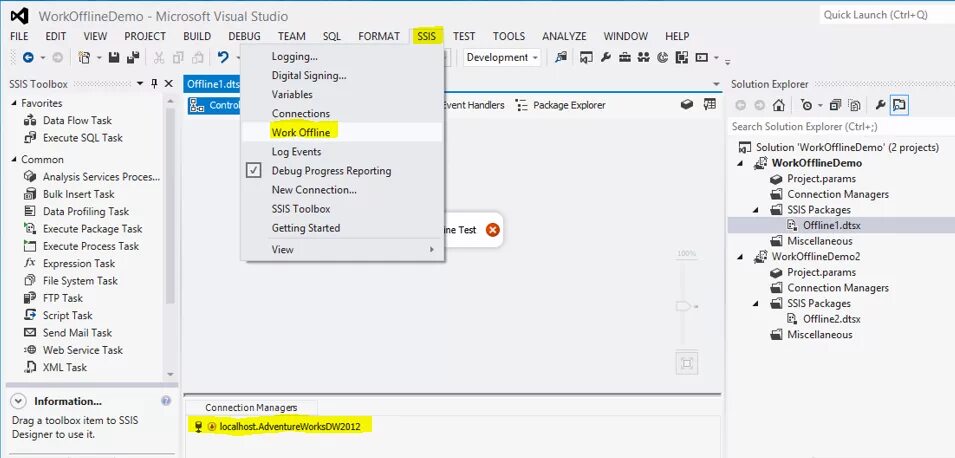This screenshot has height=458, width=955.
Task: Click the box-shaped icon at the designer's top right
Action: [687, 105]
